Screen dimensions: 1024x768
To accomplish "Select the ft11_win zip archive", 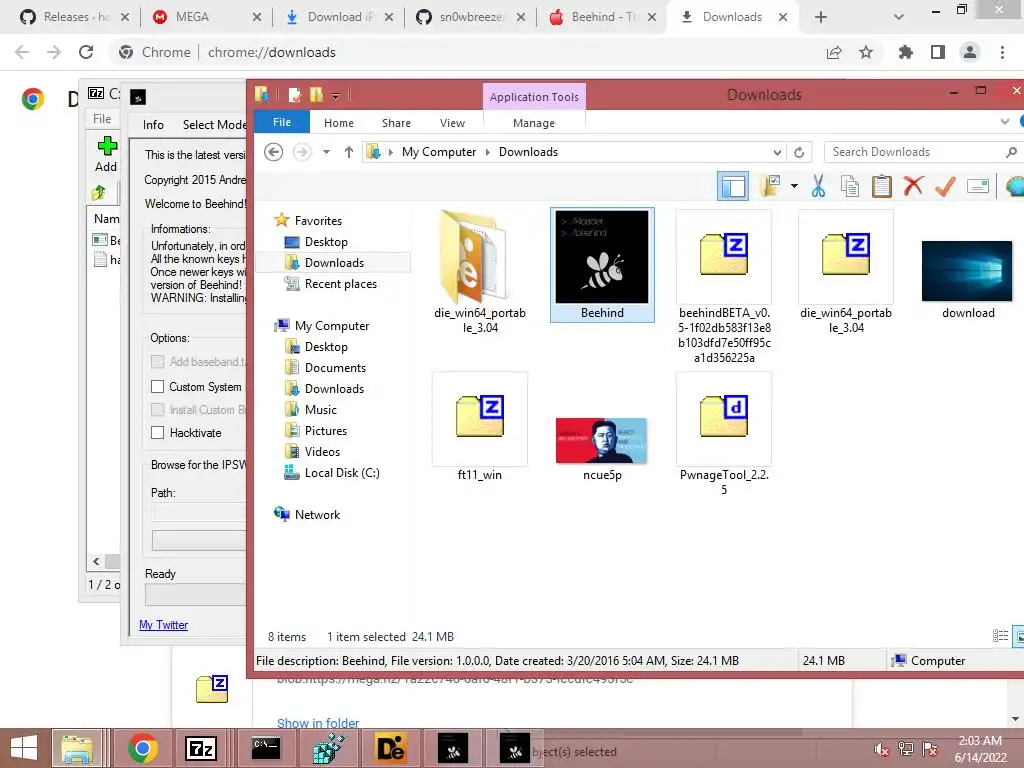I will [480, 427].
